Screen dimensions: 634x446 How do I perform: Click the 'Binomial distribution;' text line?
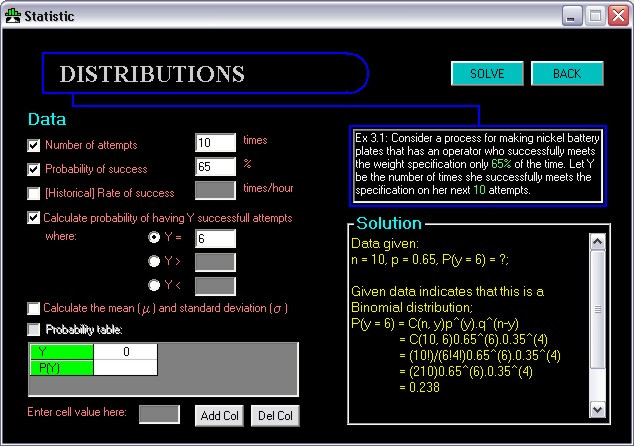coord(412,307)
